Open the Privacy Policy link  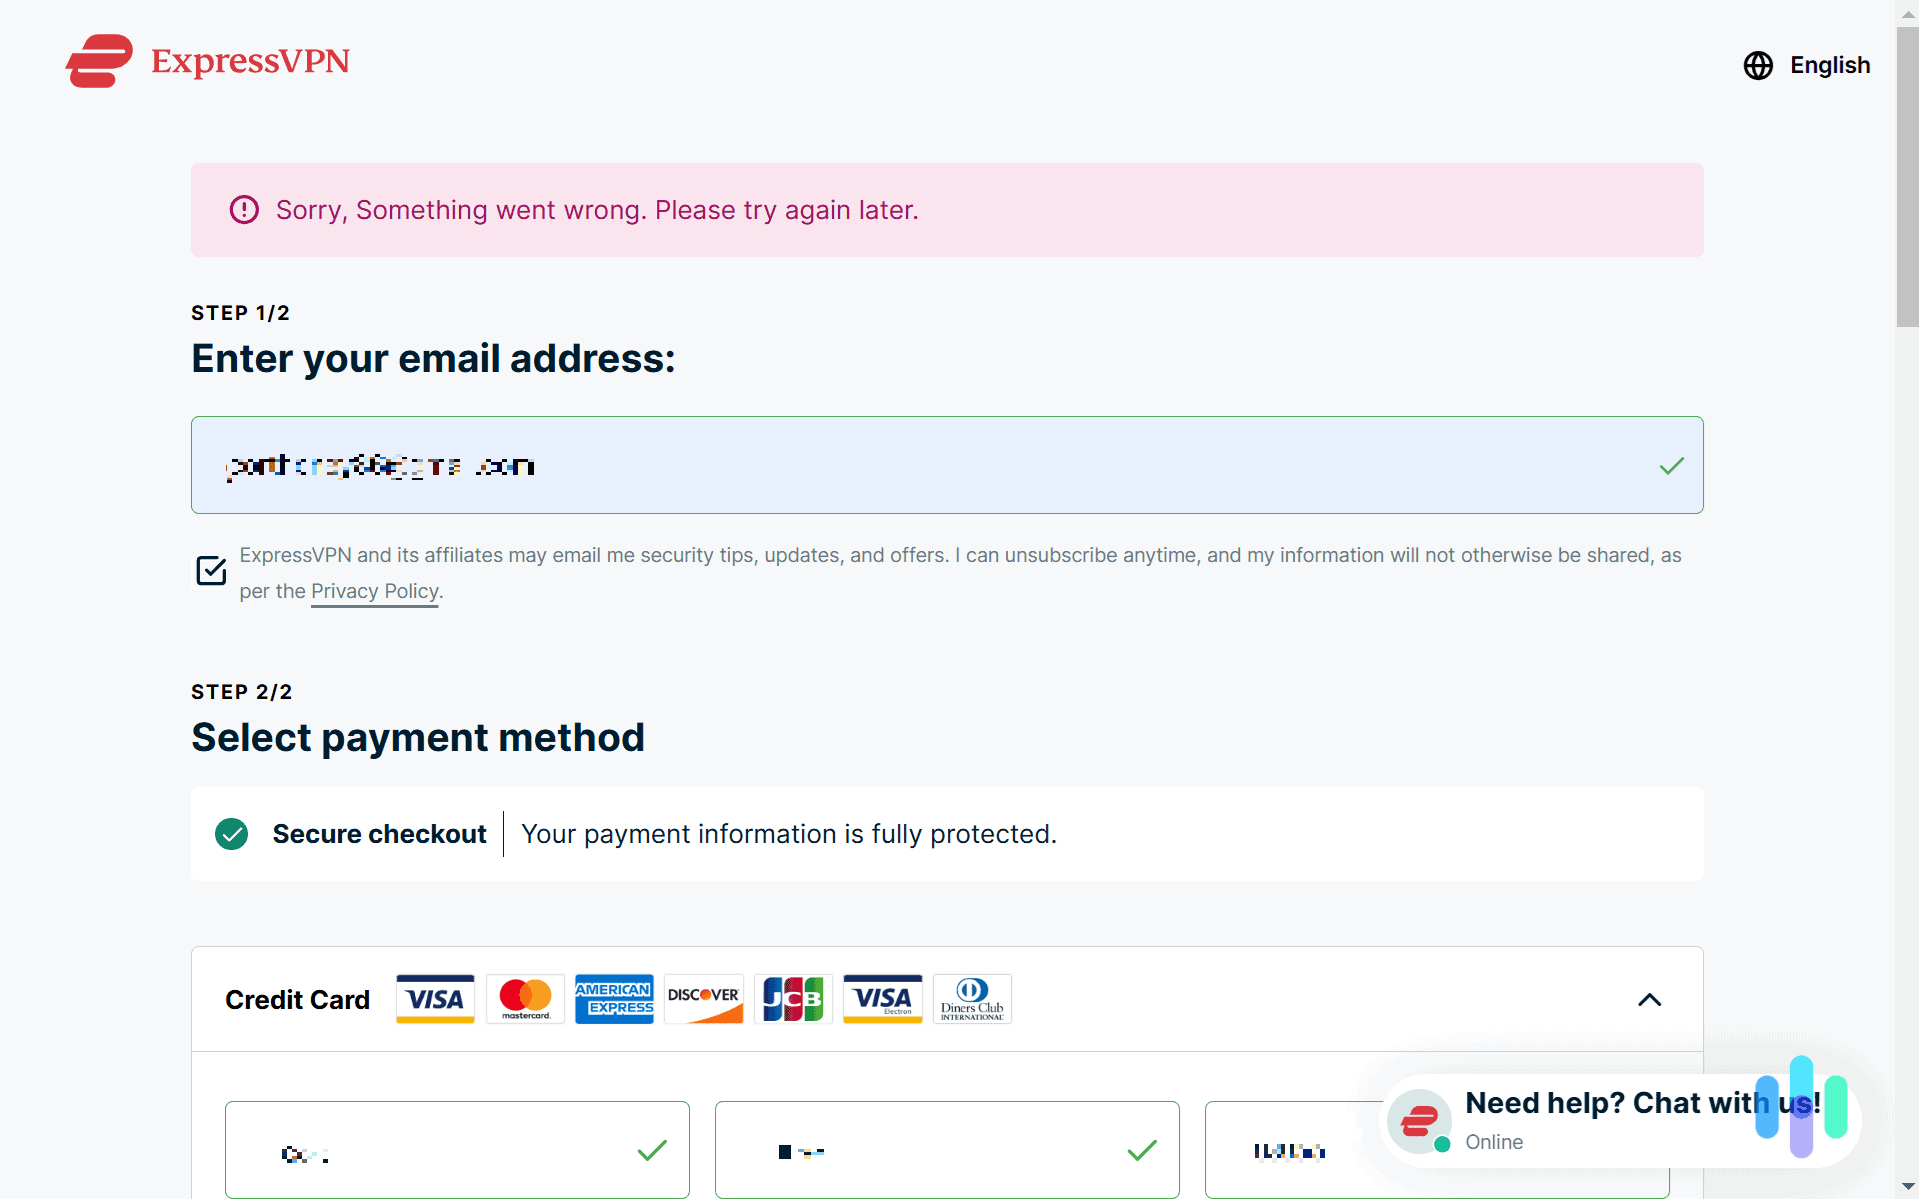tap(374, 591)
